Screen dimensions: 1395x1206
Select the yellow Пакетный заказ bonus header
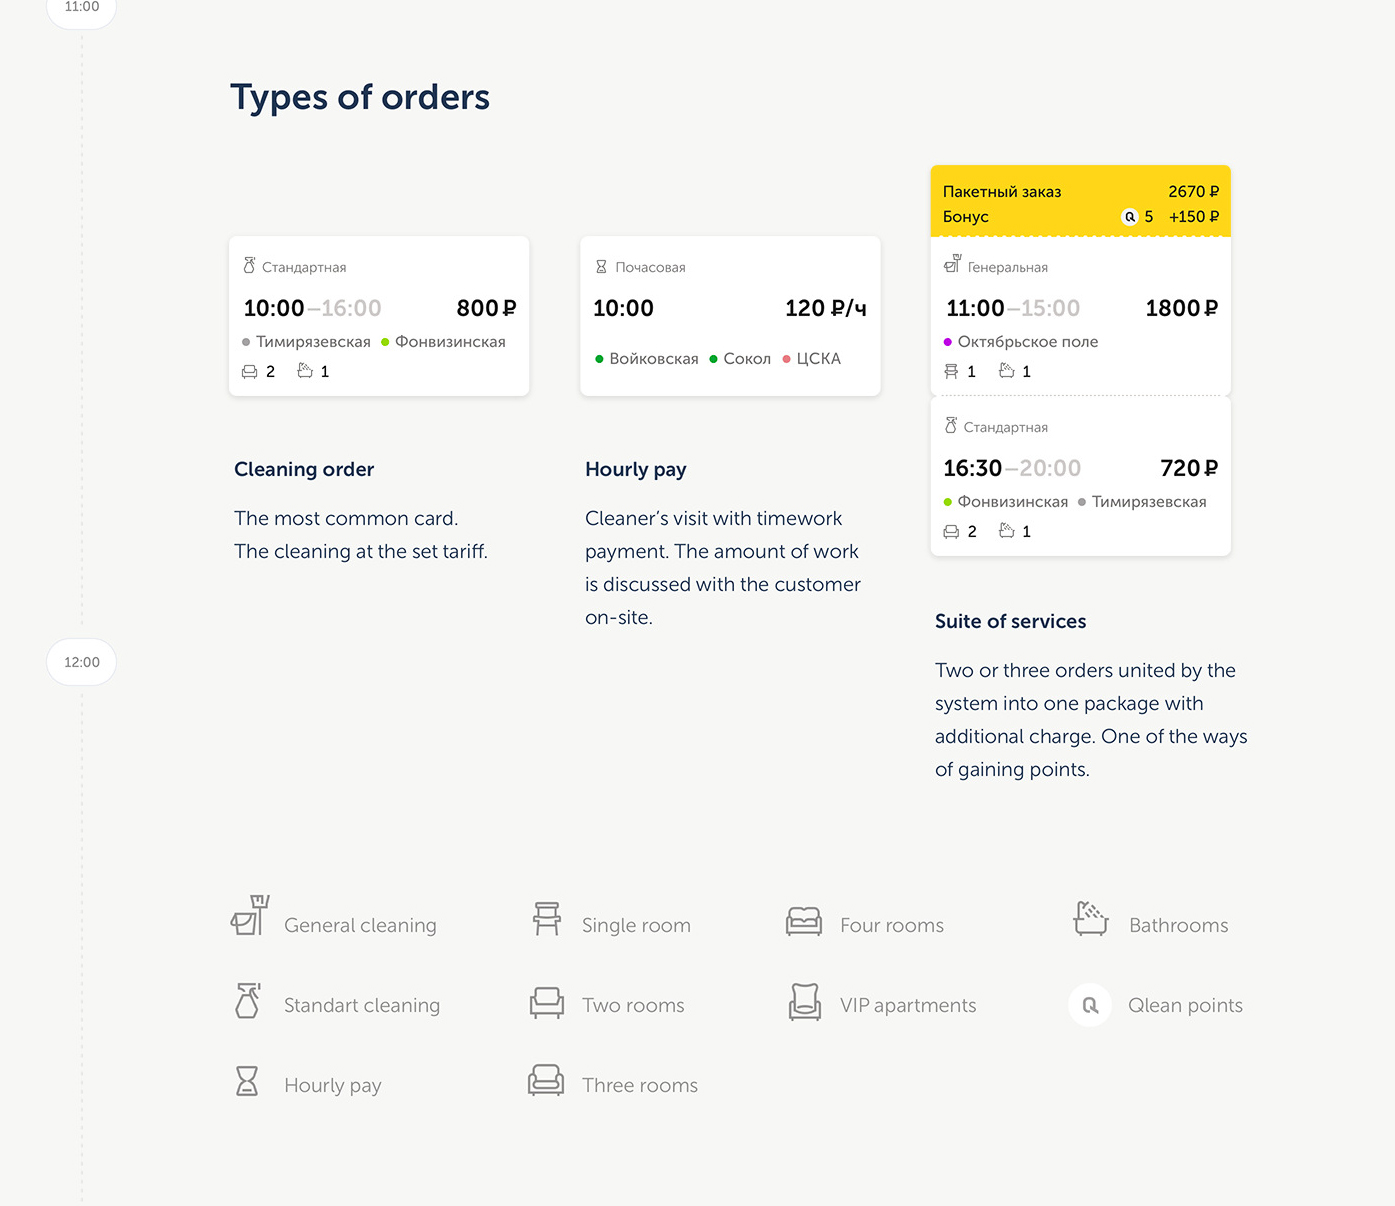(1080, 202)
